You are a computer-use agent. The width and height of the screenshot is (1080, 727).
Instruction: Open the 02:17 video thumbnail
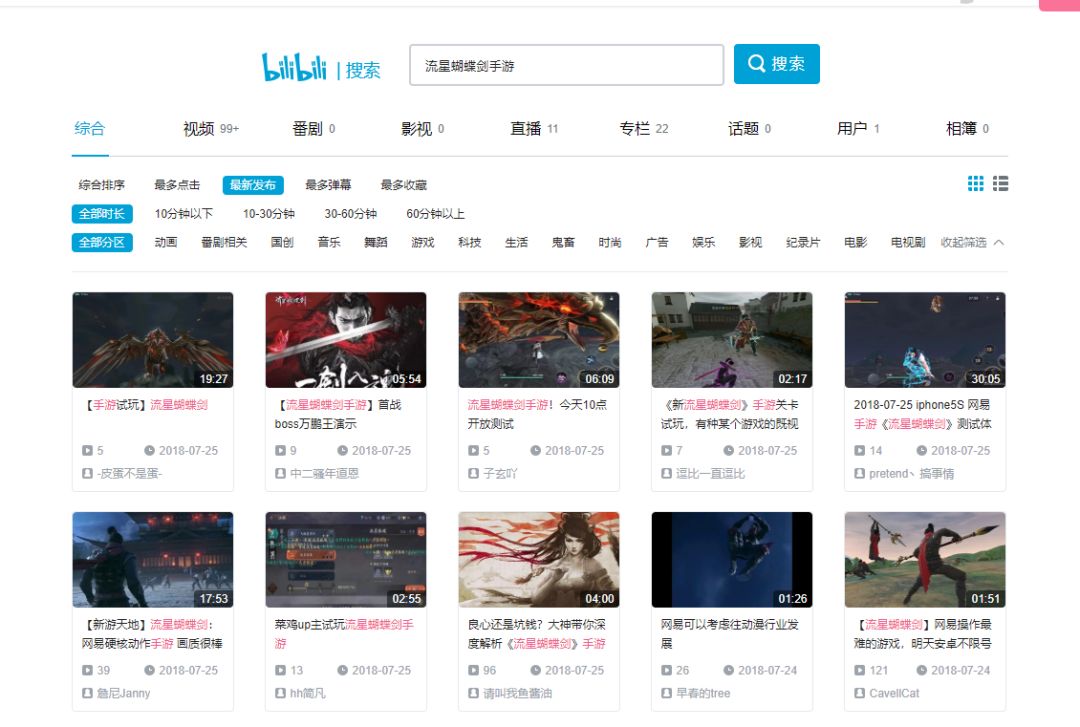[x=732, y=340]
